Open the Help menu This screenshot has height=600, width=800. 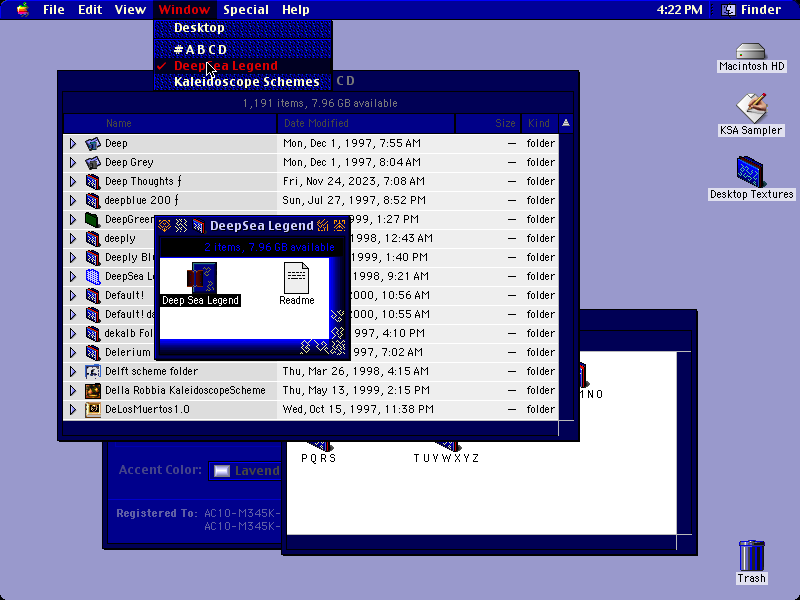tap(295, 10)
